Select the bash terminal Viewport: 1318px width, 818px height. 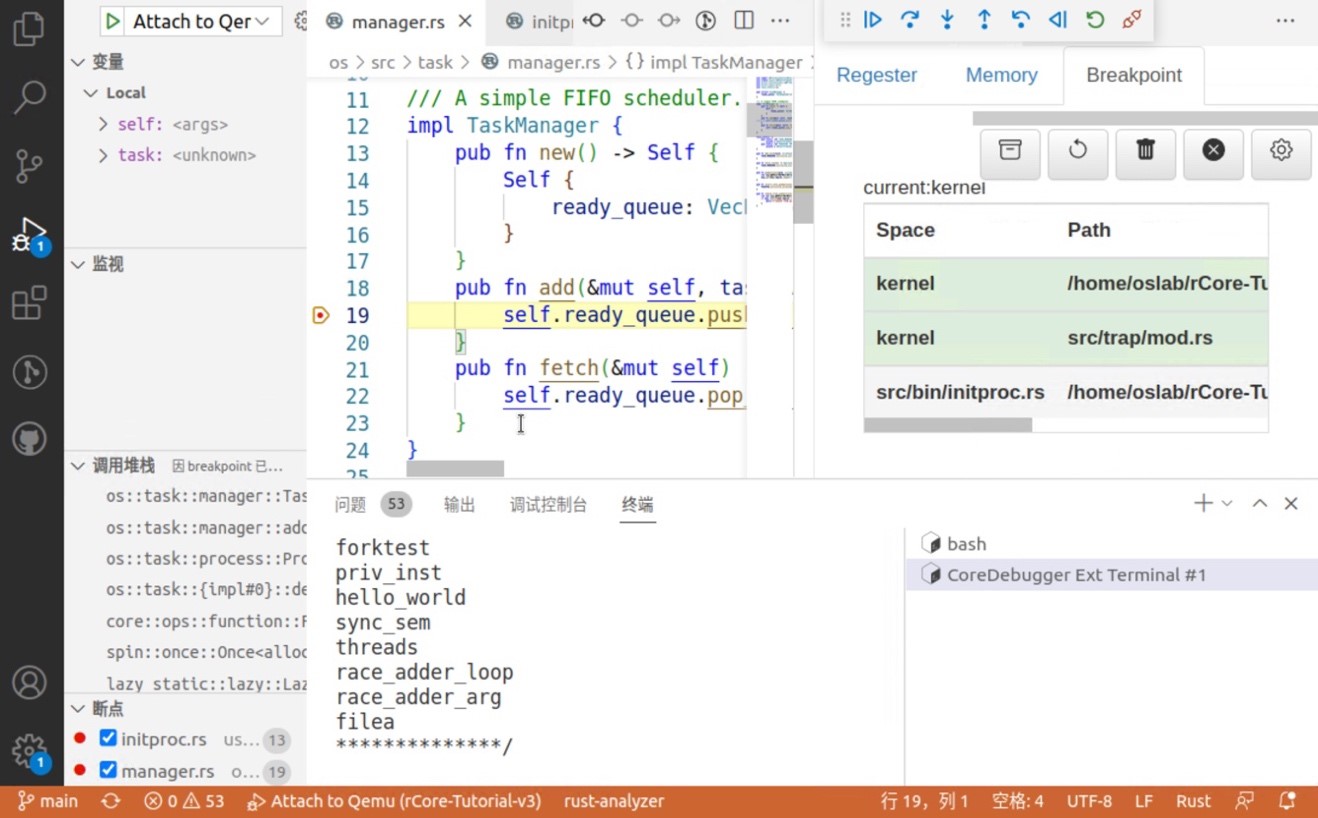point(1111,544)
